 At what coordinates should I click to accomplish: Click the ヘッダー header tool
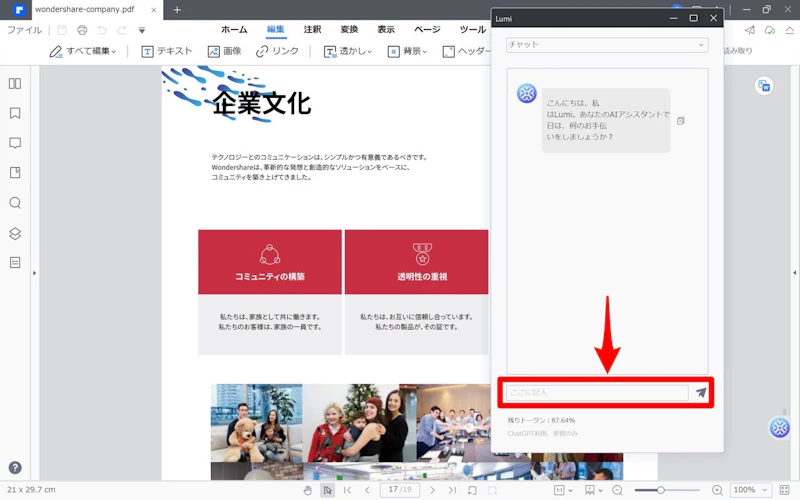tap(466, 51)
